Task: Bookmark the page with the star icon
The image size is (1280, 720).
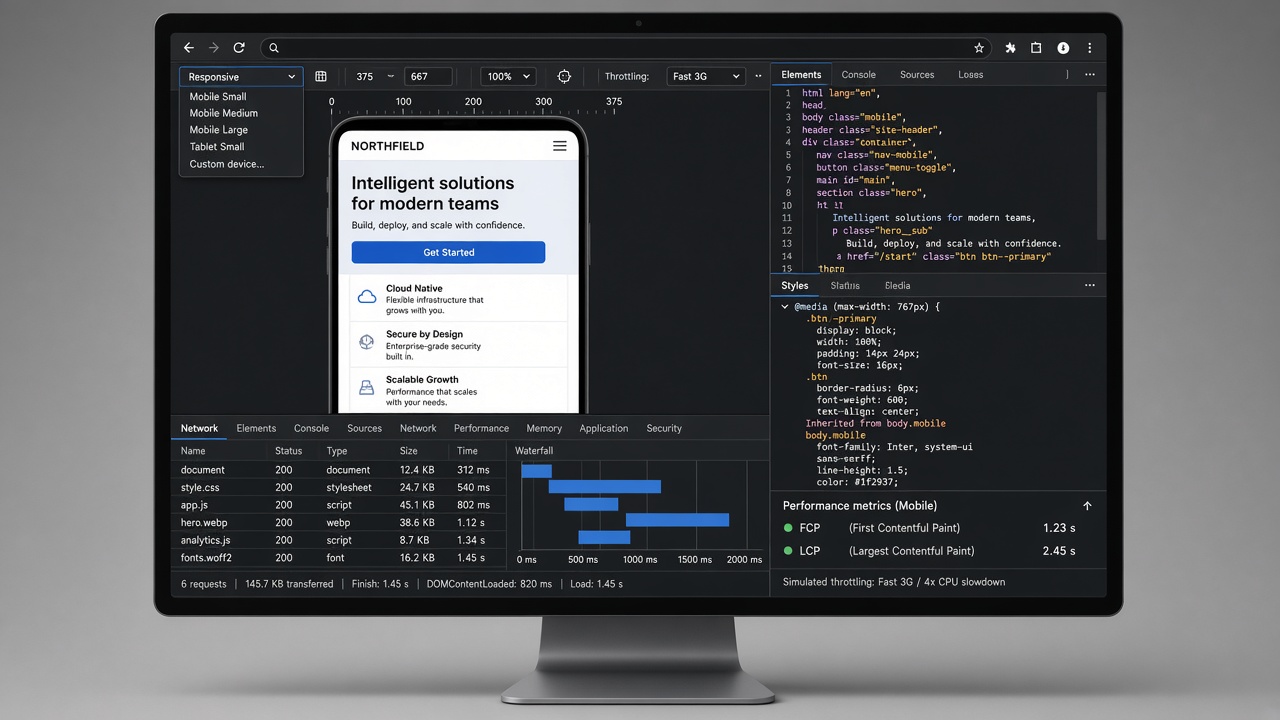Action: [979, 48]
